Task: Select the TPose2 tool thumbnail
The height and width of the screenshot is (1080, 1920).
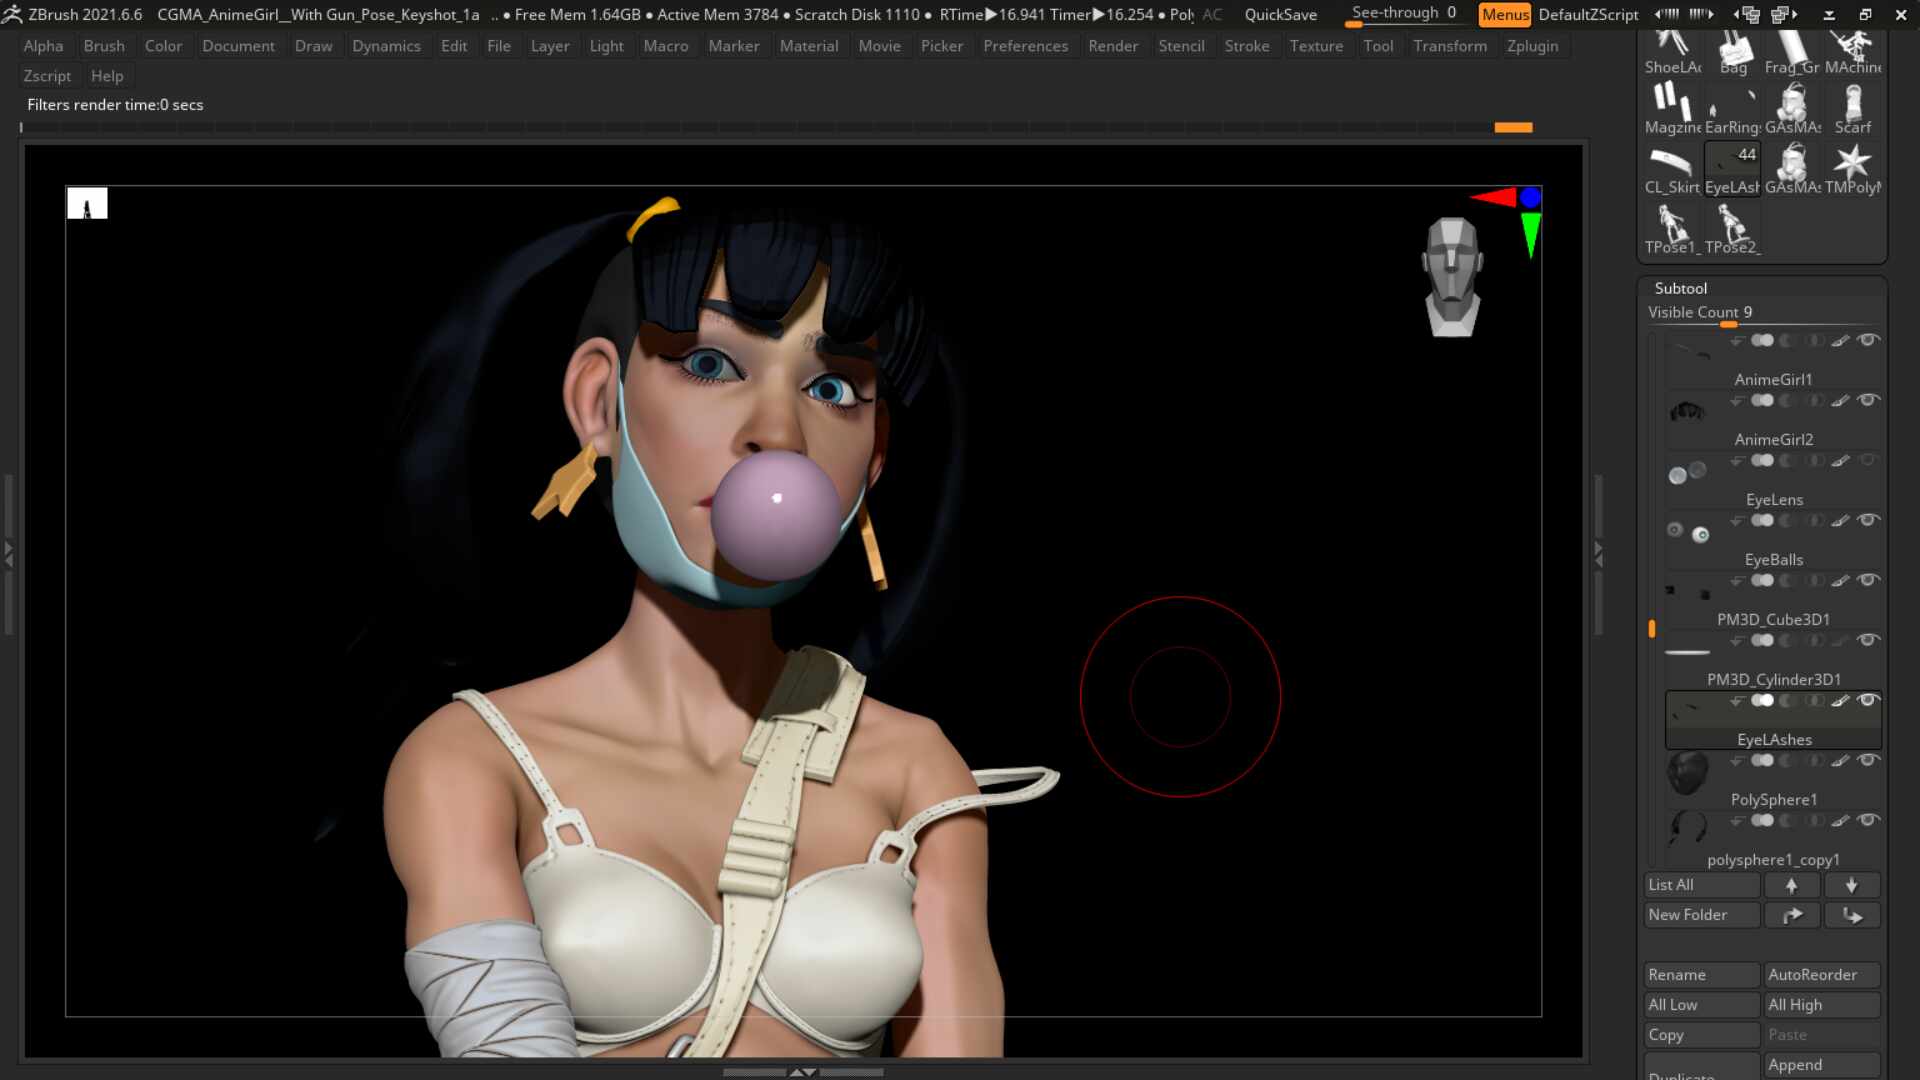Action: (x=1733, y=229)
